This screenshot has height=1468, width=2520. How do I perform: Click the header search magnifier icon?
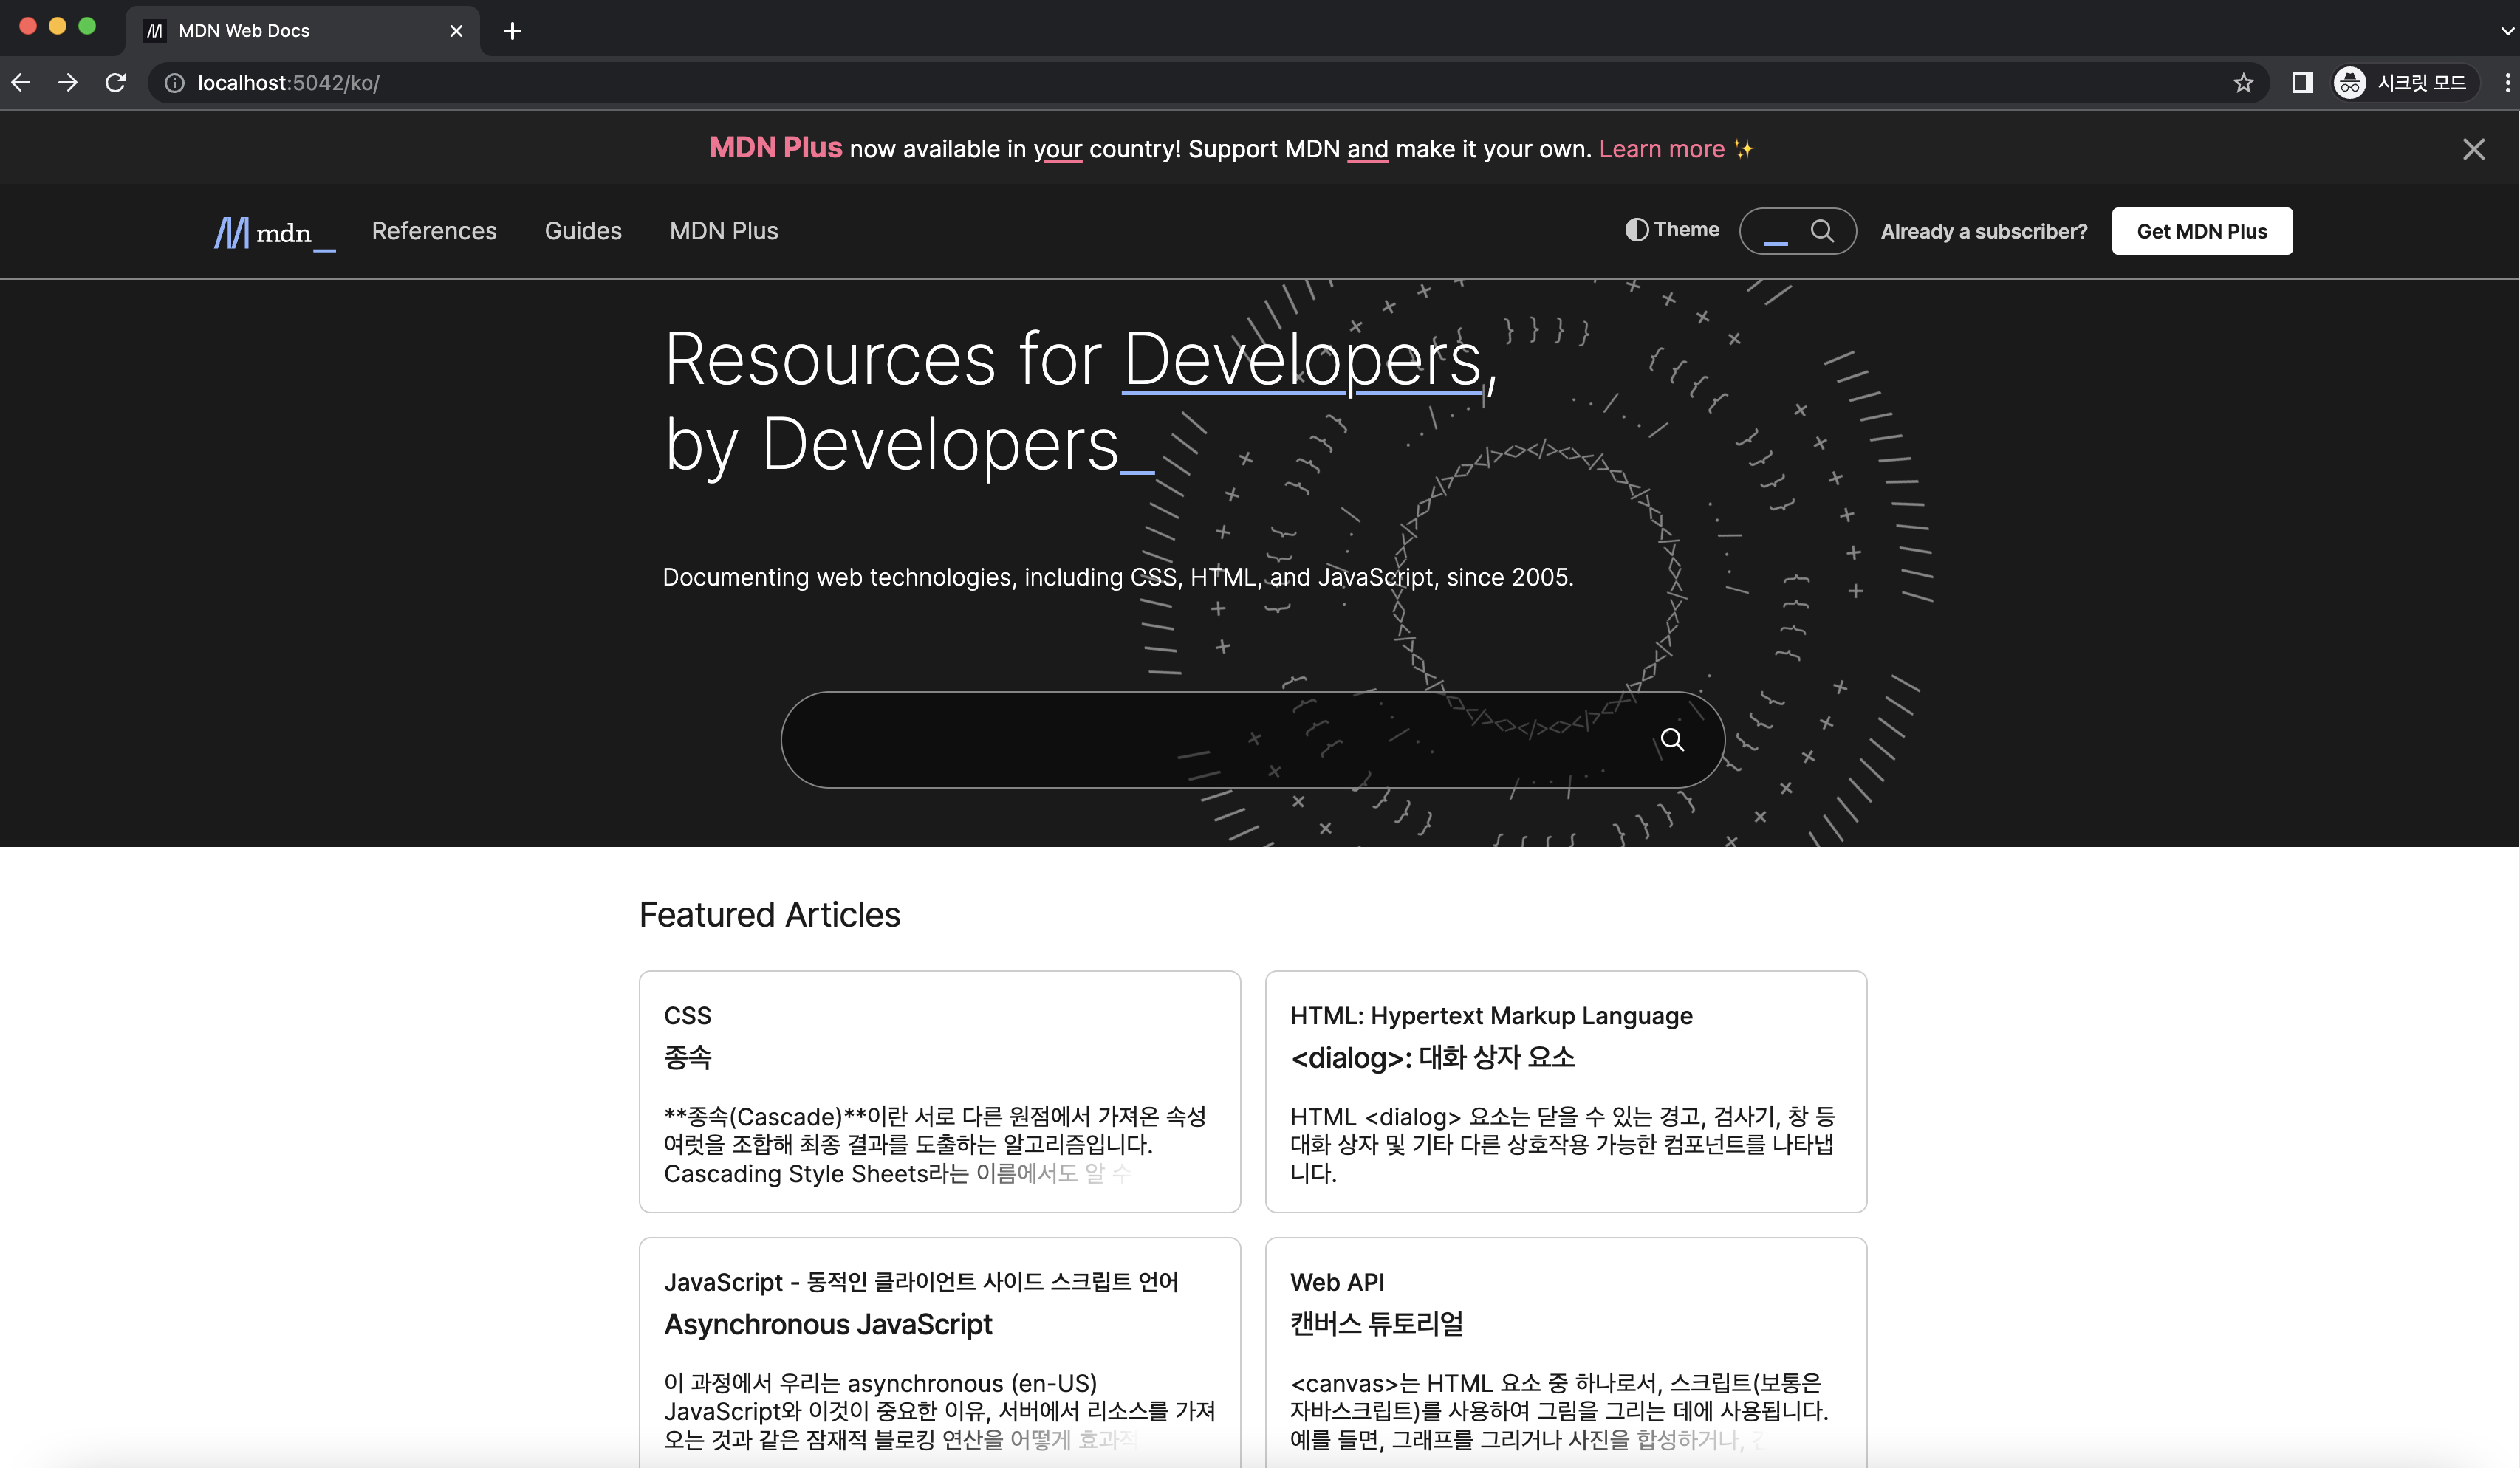pos(1821,231)
